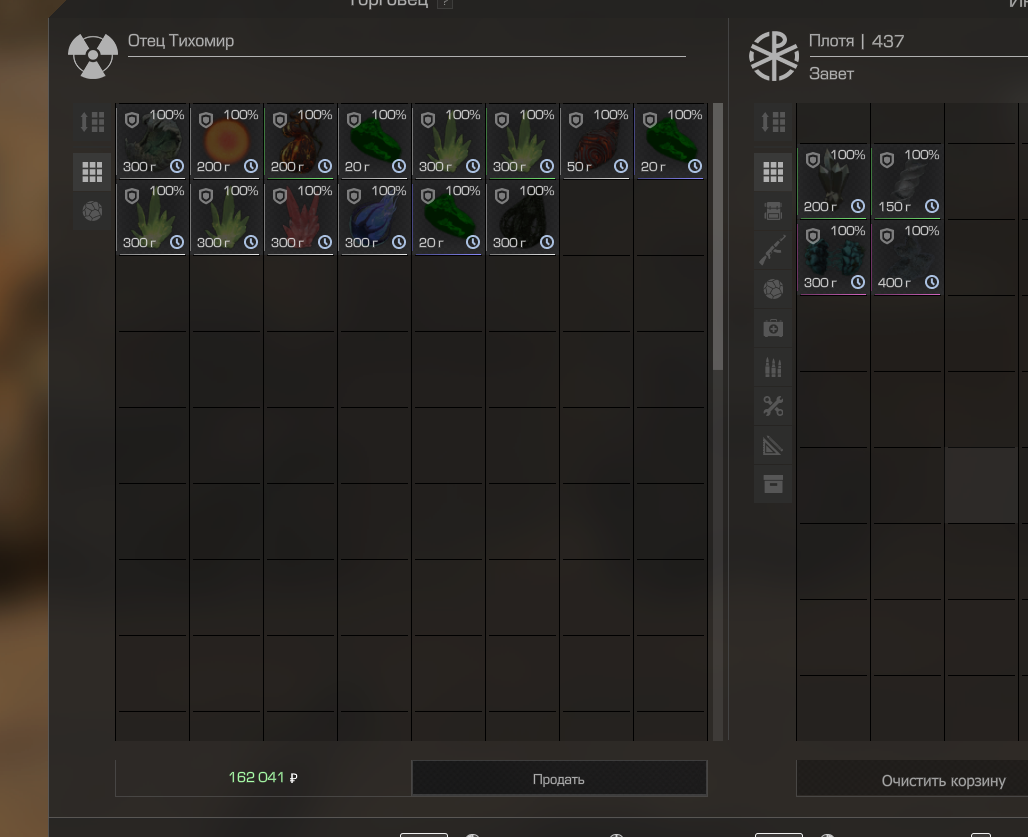Click Очистить корзину to clear the cart
Viewport: 1028px width, 837px height.
[x=943, y=780]
